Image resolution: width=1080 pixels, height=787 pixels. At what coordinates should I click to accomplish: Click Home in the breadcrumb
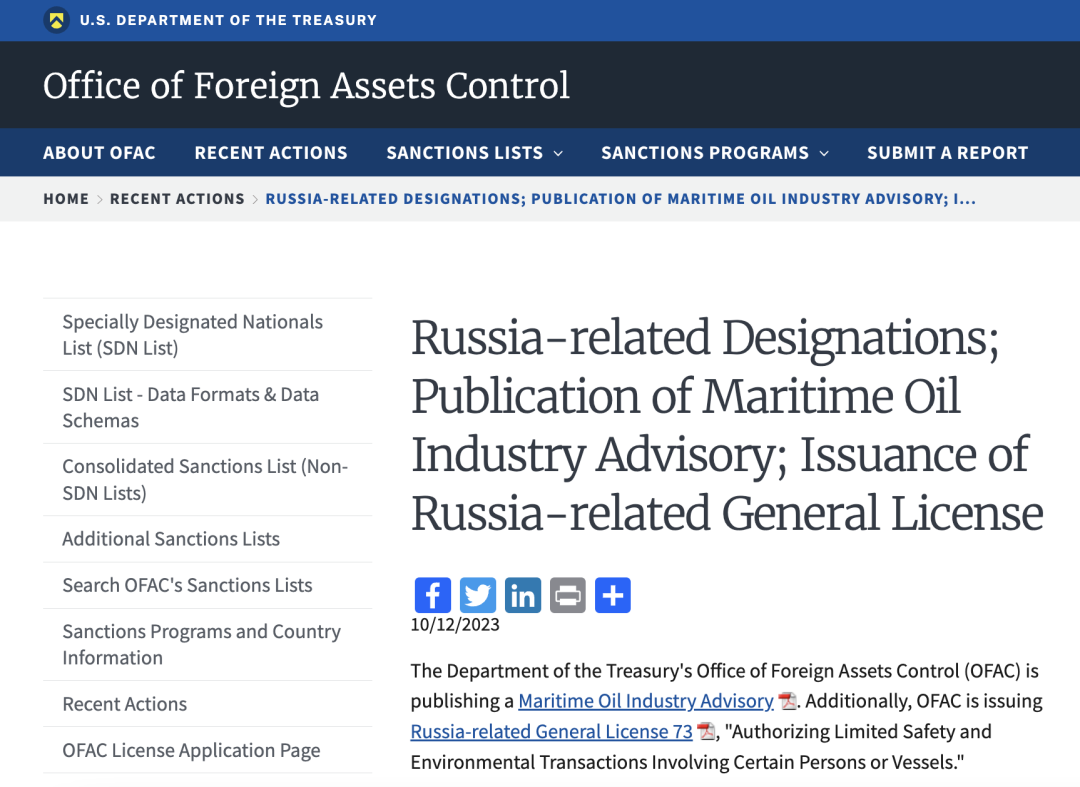pos(66,199)
